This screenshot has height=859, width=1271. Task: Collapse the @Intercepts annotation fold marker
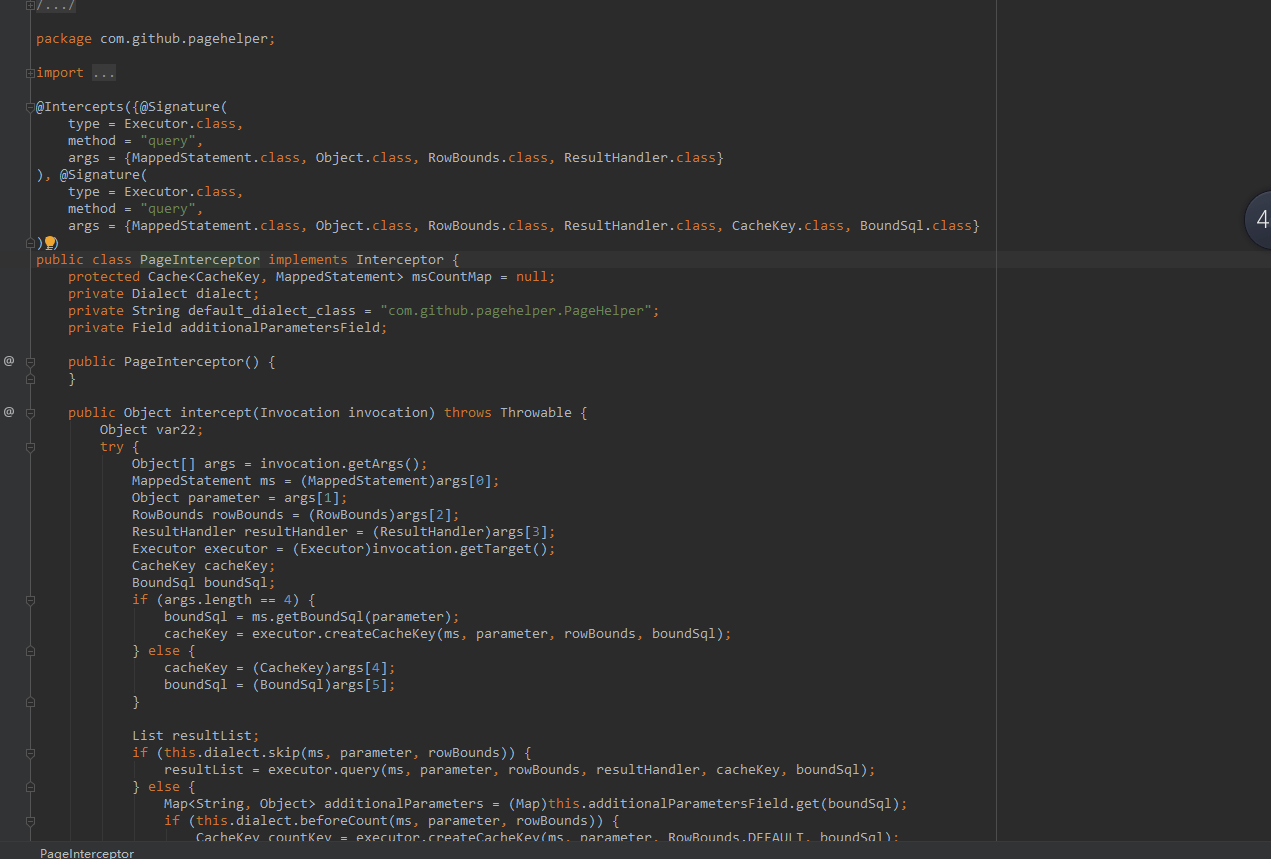point(30,107)
